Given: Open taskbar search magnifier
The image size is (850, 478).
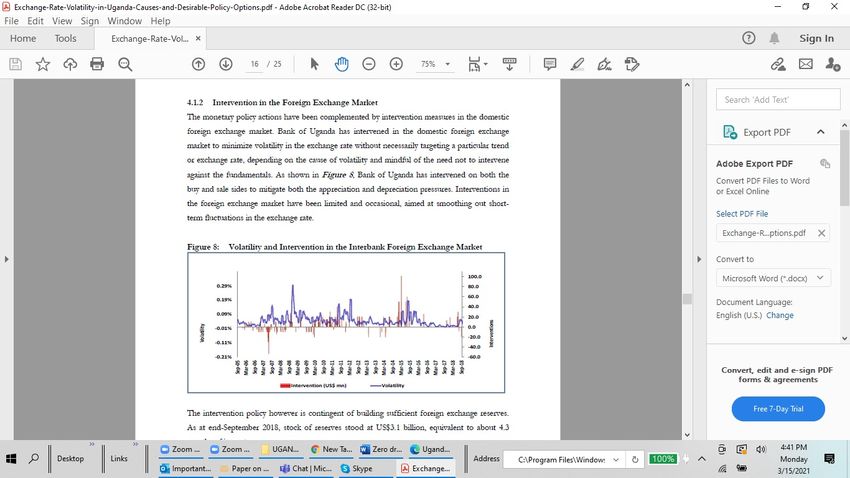Looking at the screenshot, I should point(34,458).
